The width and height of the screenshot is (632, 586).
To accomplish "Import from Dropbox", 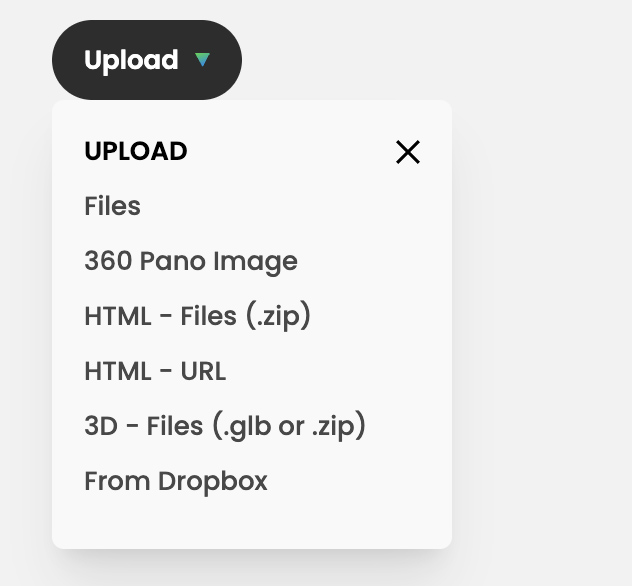I will point(176,481).
